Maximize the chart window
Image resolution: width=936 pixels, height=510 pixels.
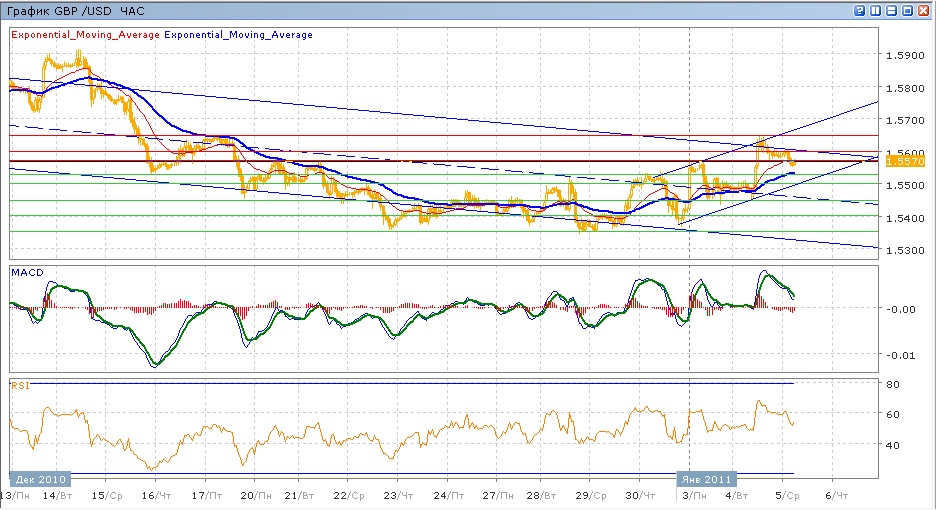tap(907, 11)
